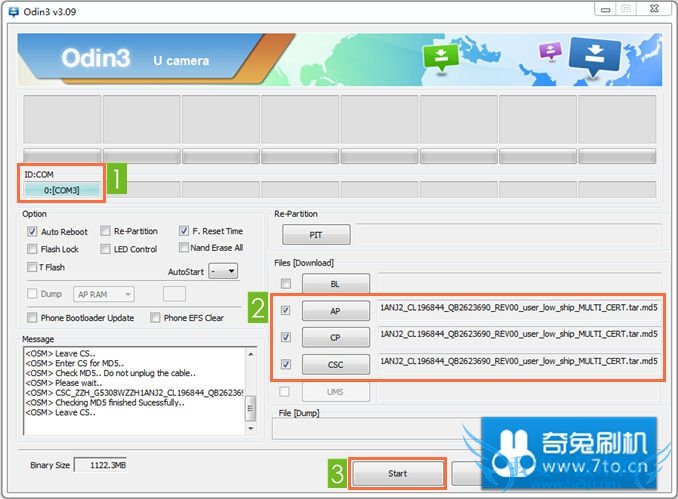
Task: Click log line 'Checking MD5 finished Sucessfully..'
Action: tap(105, 403)
